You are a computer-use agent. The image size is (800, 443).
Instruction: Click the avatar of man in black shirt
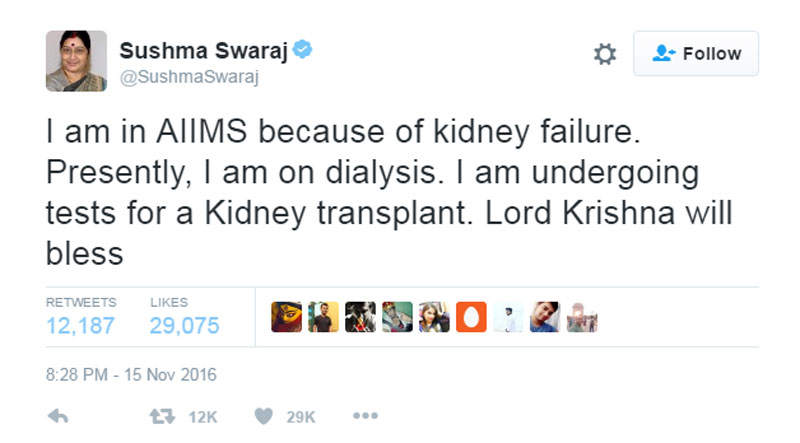[323, 317]
